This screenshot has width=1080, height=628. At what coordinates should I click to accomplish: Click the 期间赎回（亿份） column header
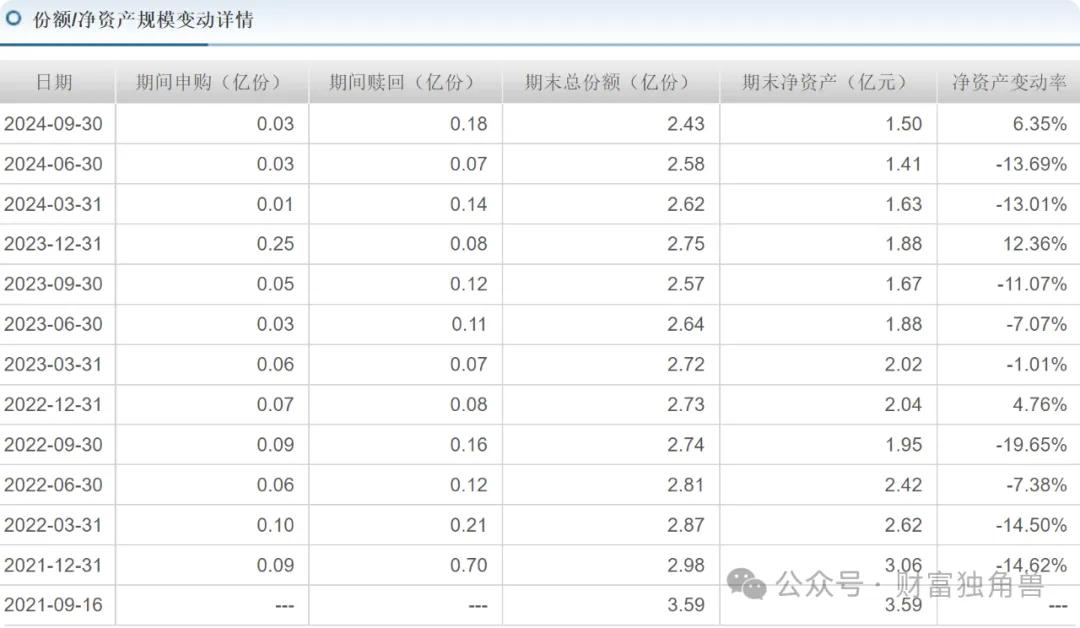(406, 83)
